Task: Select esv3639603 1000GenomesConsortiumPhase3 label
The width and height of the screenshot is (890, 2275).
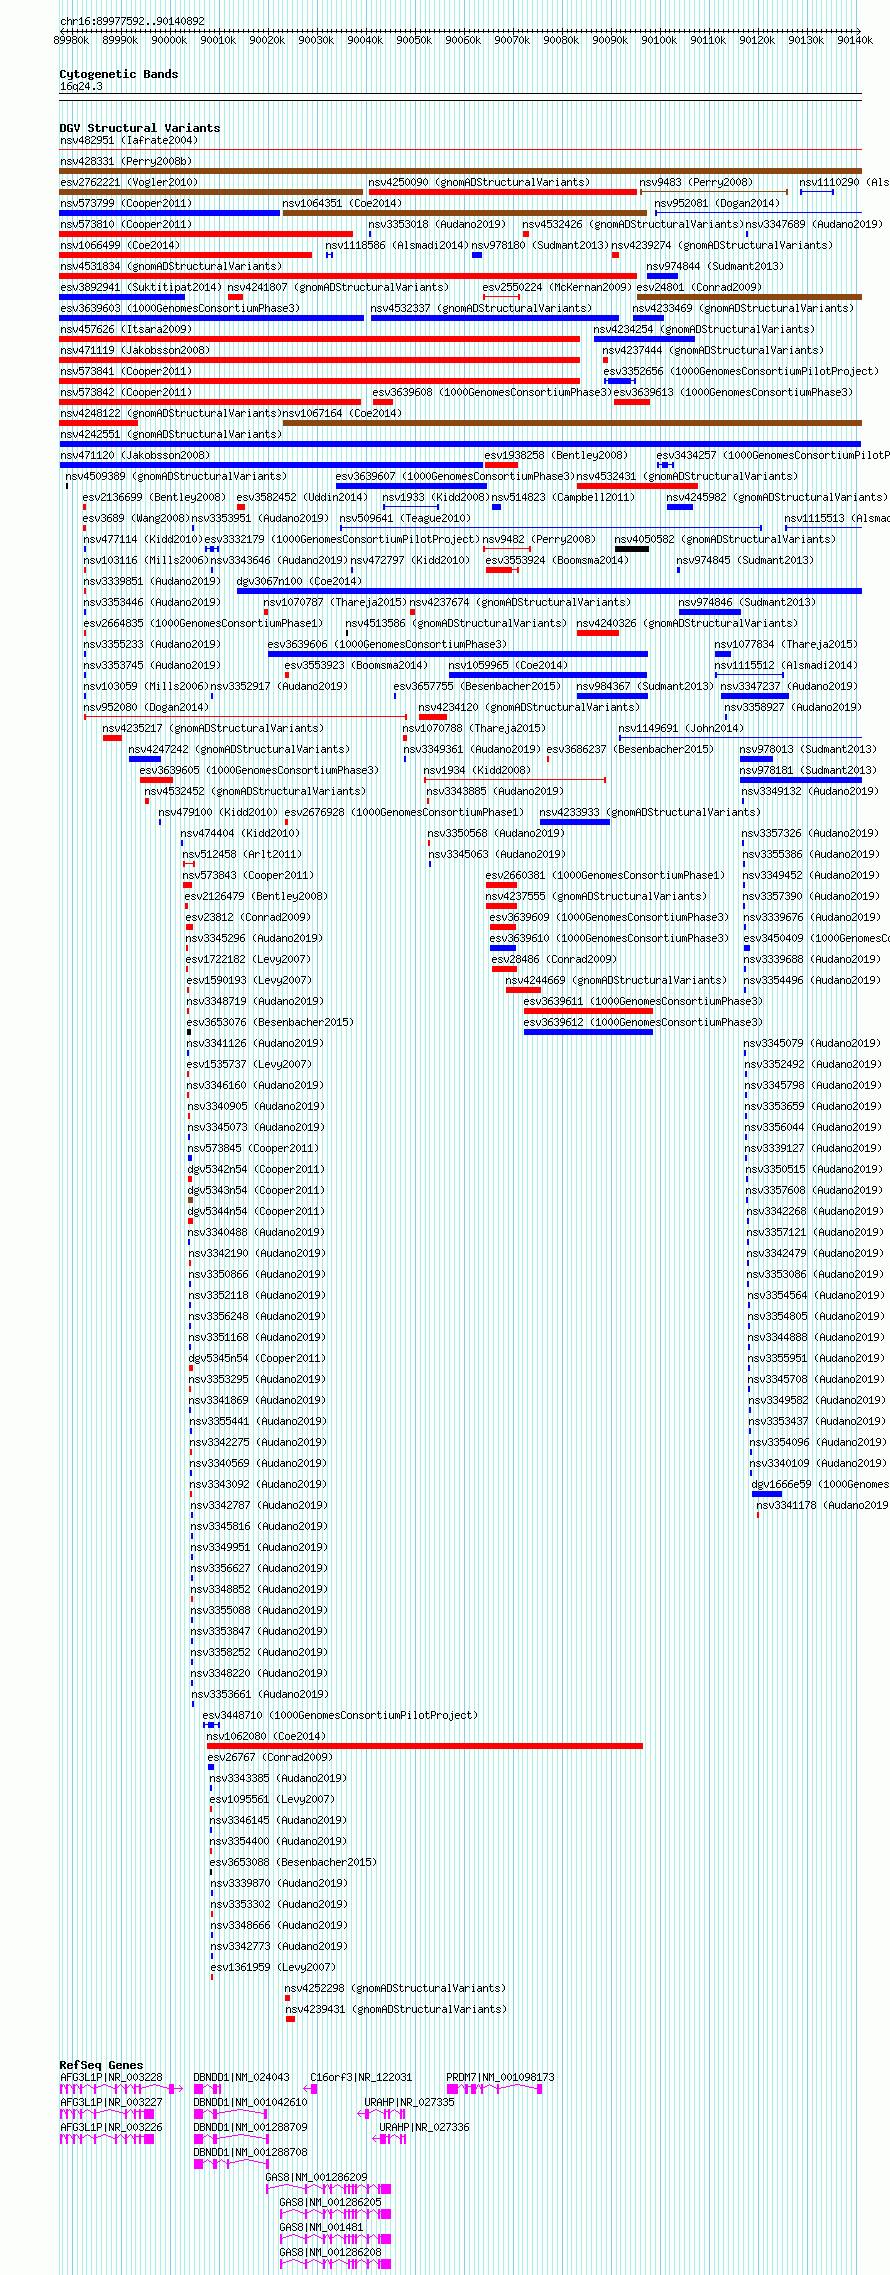Action: coord(180,308)
